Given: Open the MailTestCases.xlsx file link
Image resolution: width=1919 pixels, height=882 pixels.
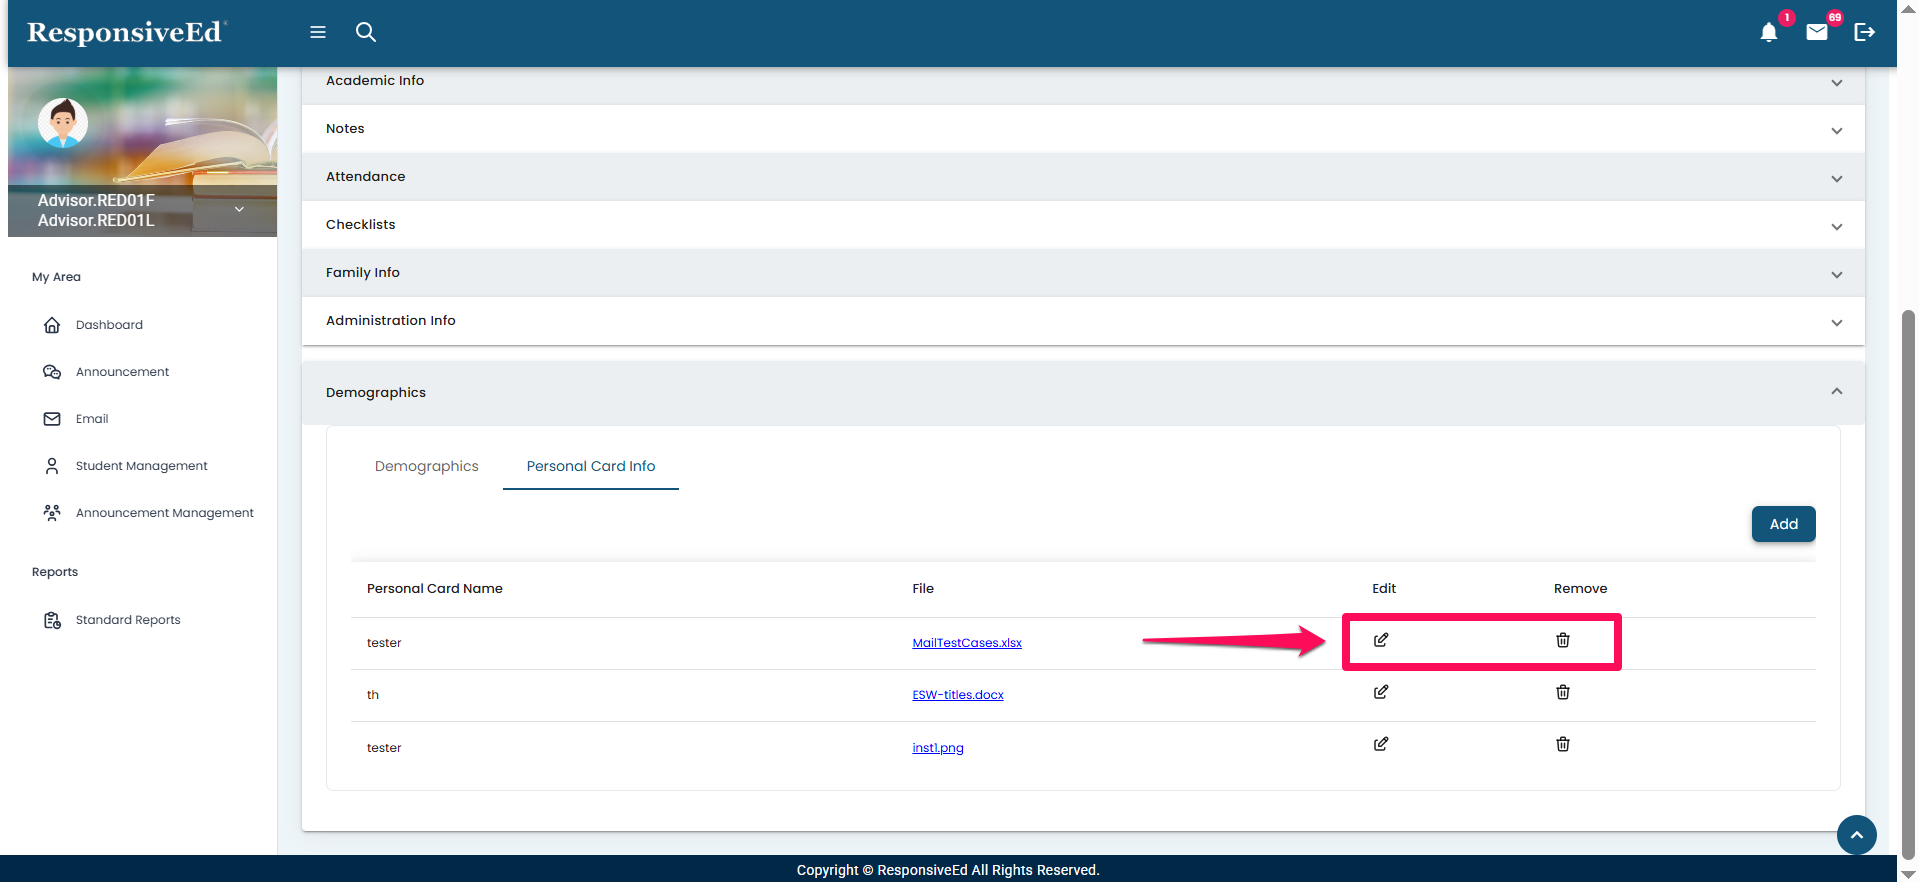Looking at the screenshot, I should [x=966, y=643].
